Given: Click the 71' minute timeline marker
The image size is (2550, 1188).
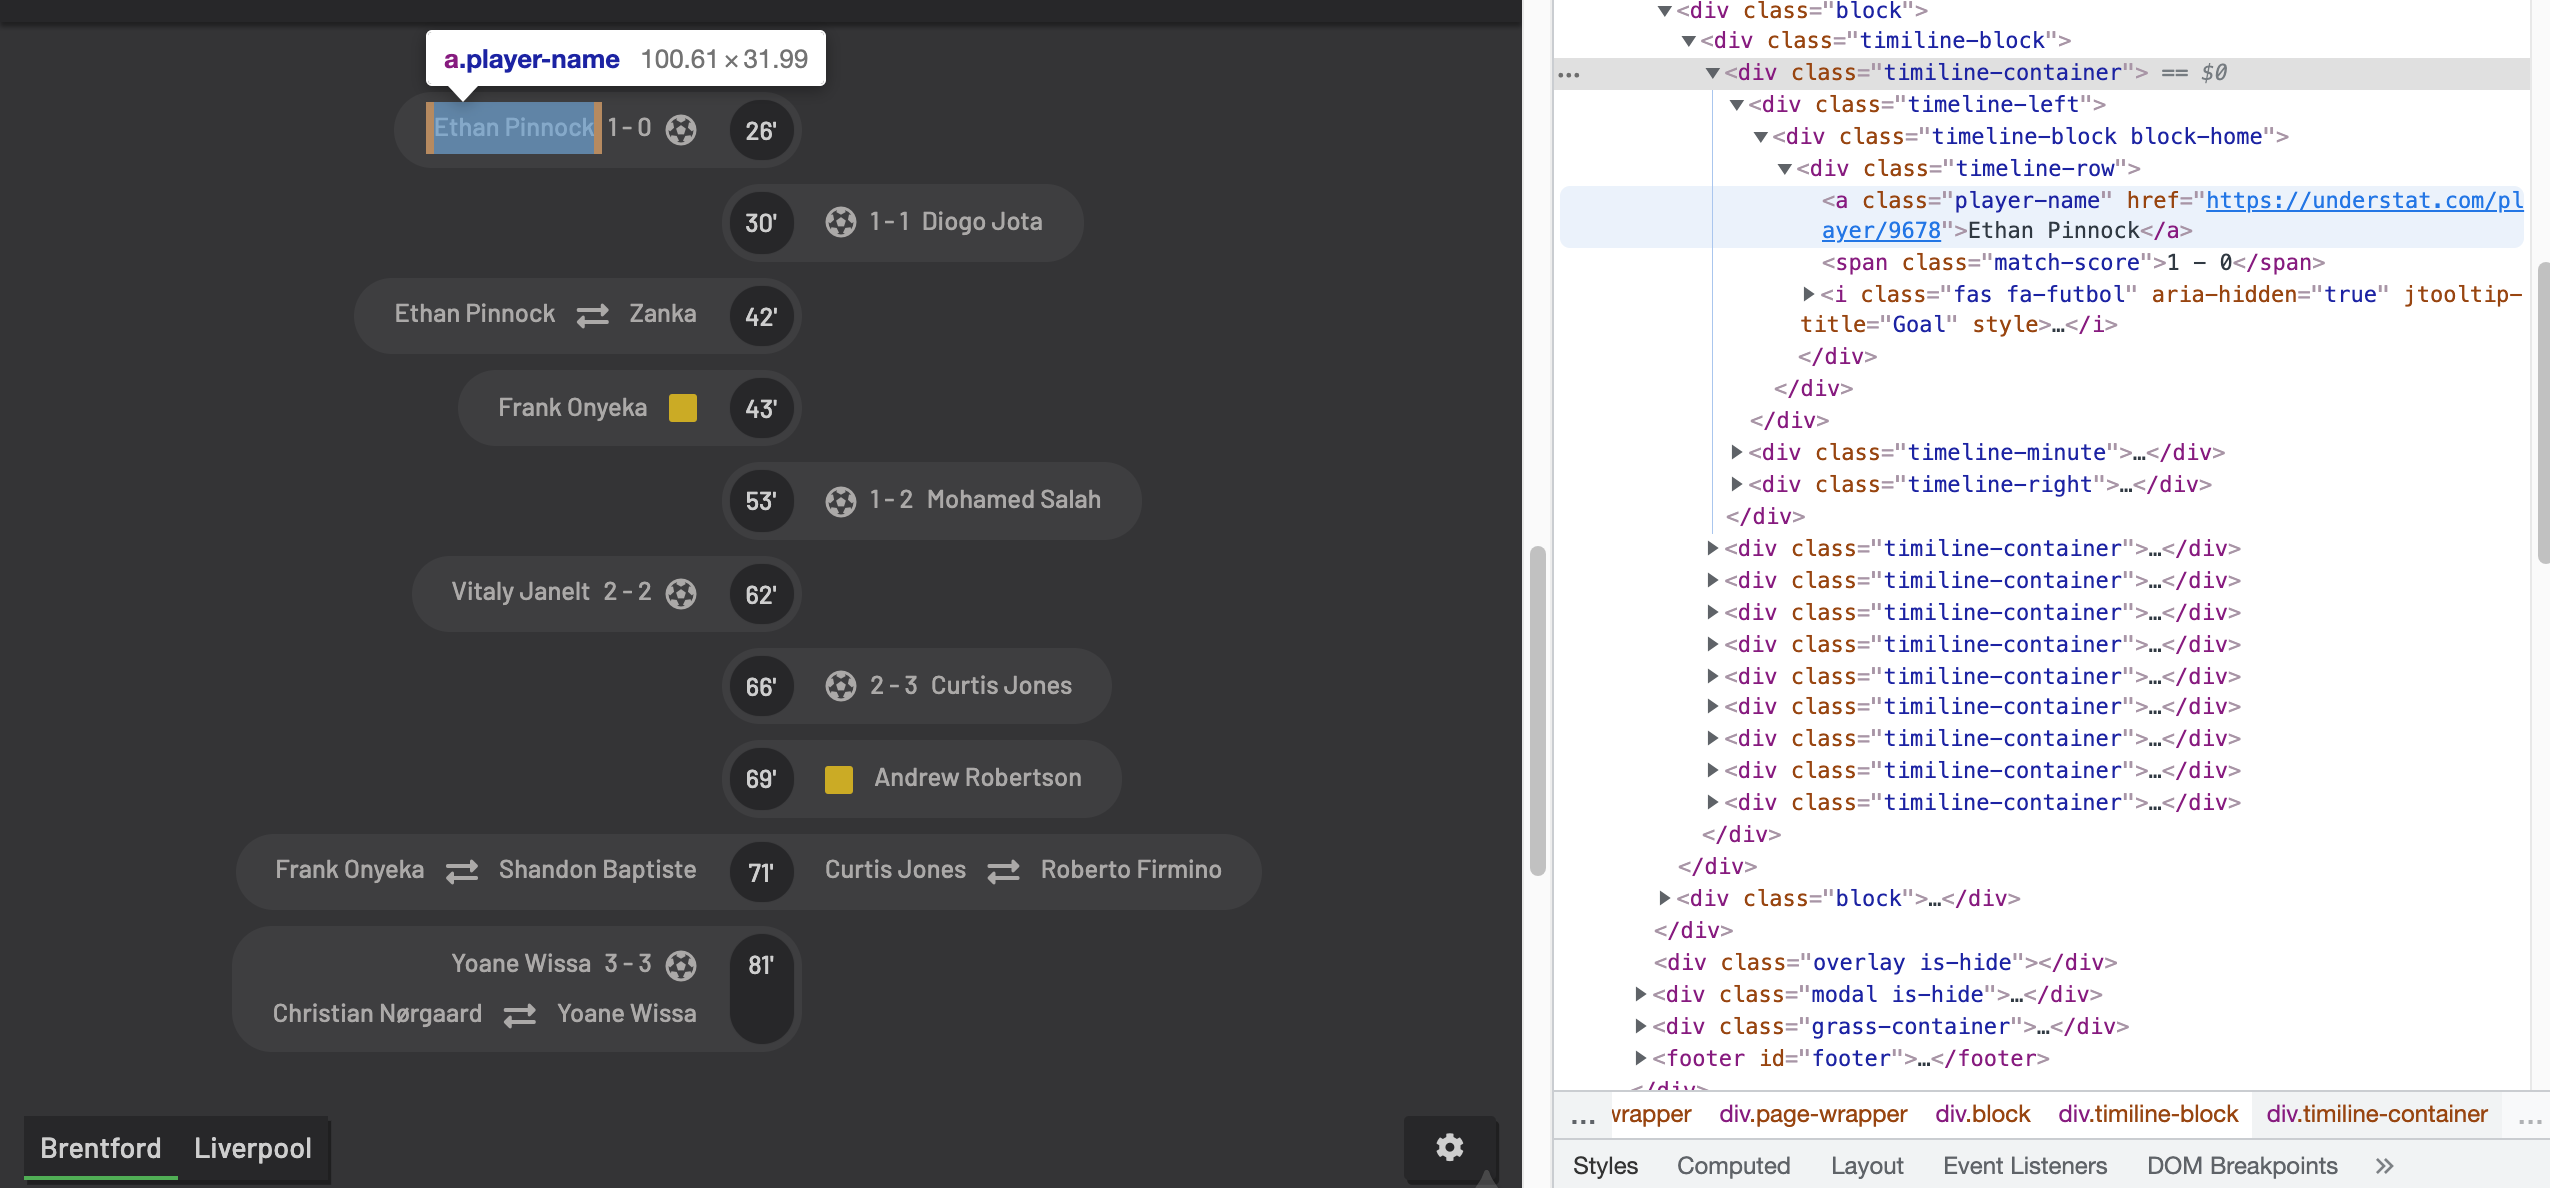Looking at the screenshot, I should coord(760,873).
